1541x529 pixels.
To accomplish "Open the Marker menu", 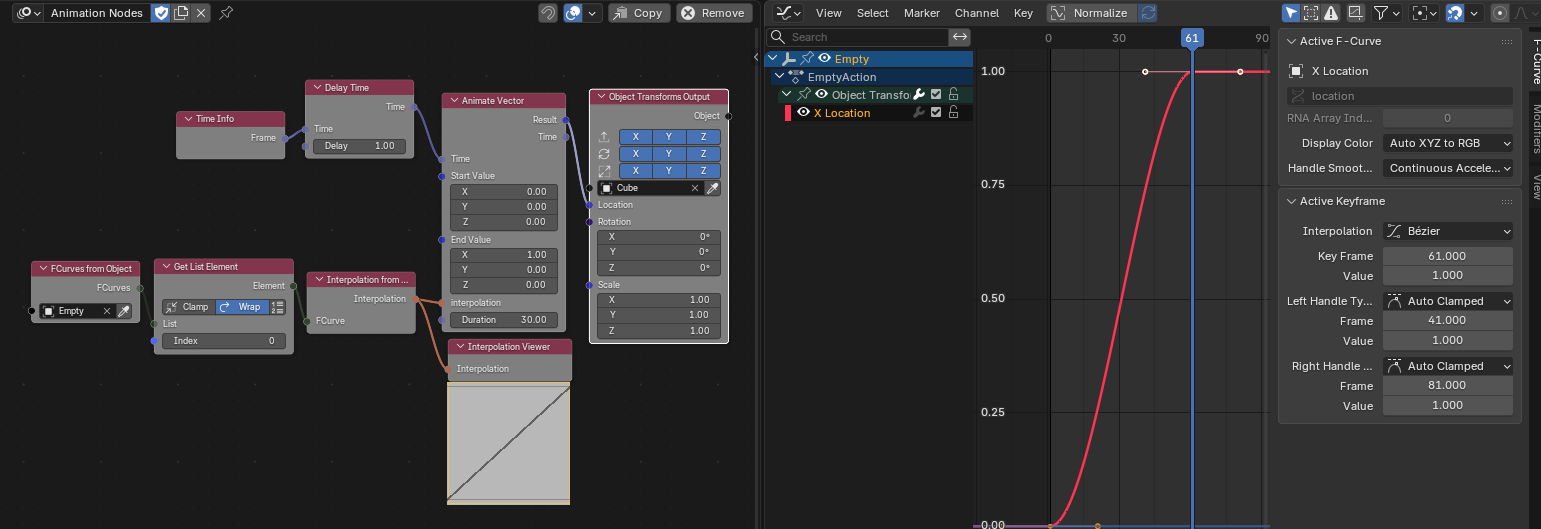I will coord(922,13).
